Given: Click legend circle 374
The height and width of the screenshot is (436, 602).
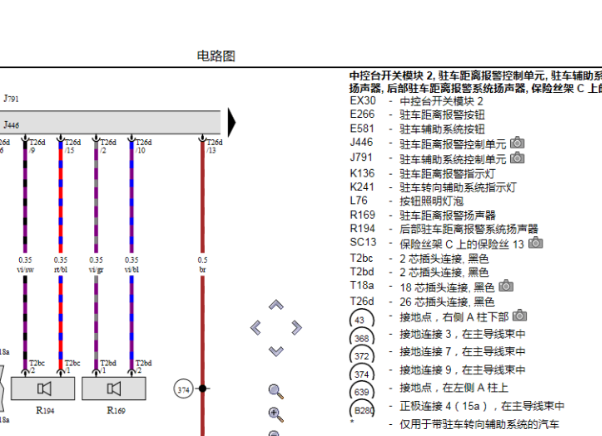Looking at the screenshot, I should (x=361, y=373).
